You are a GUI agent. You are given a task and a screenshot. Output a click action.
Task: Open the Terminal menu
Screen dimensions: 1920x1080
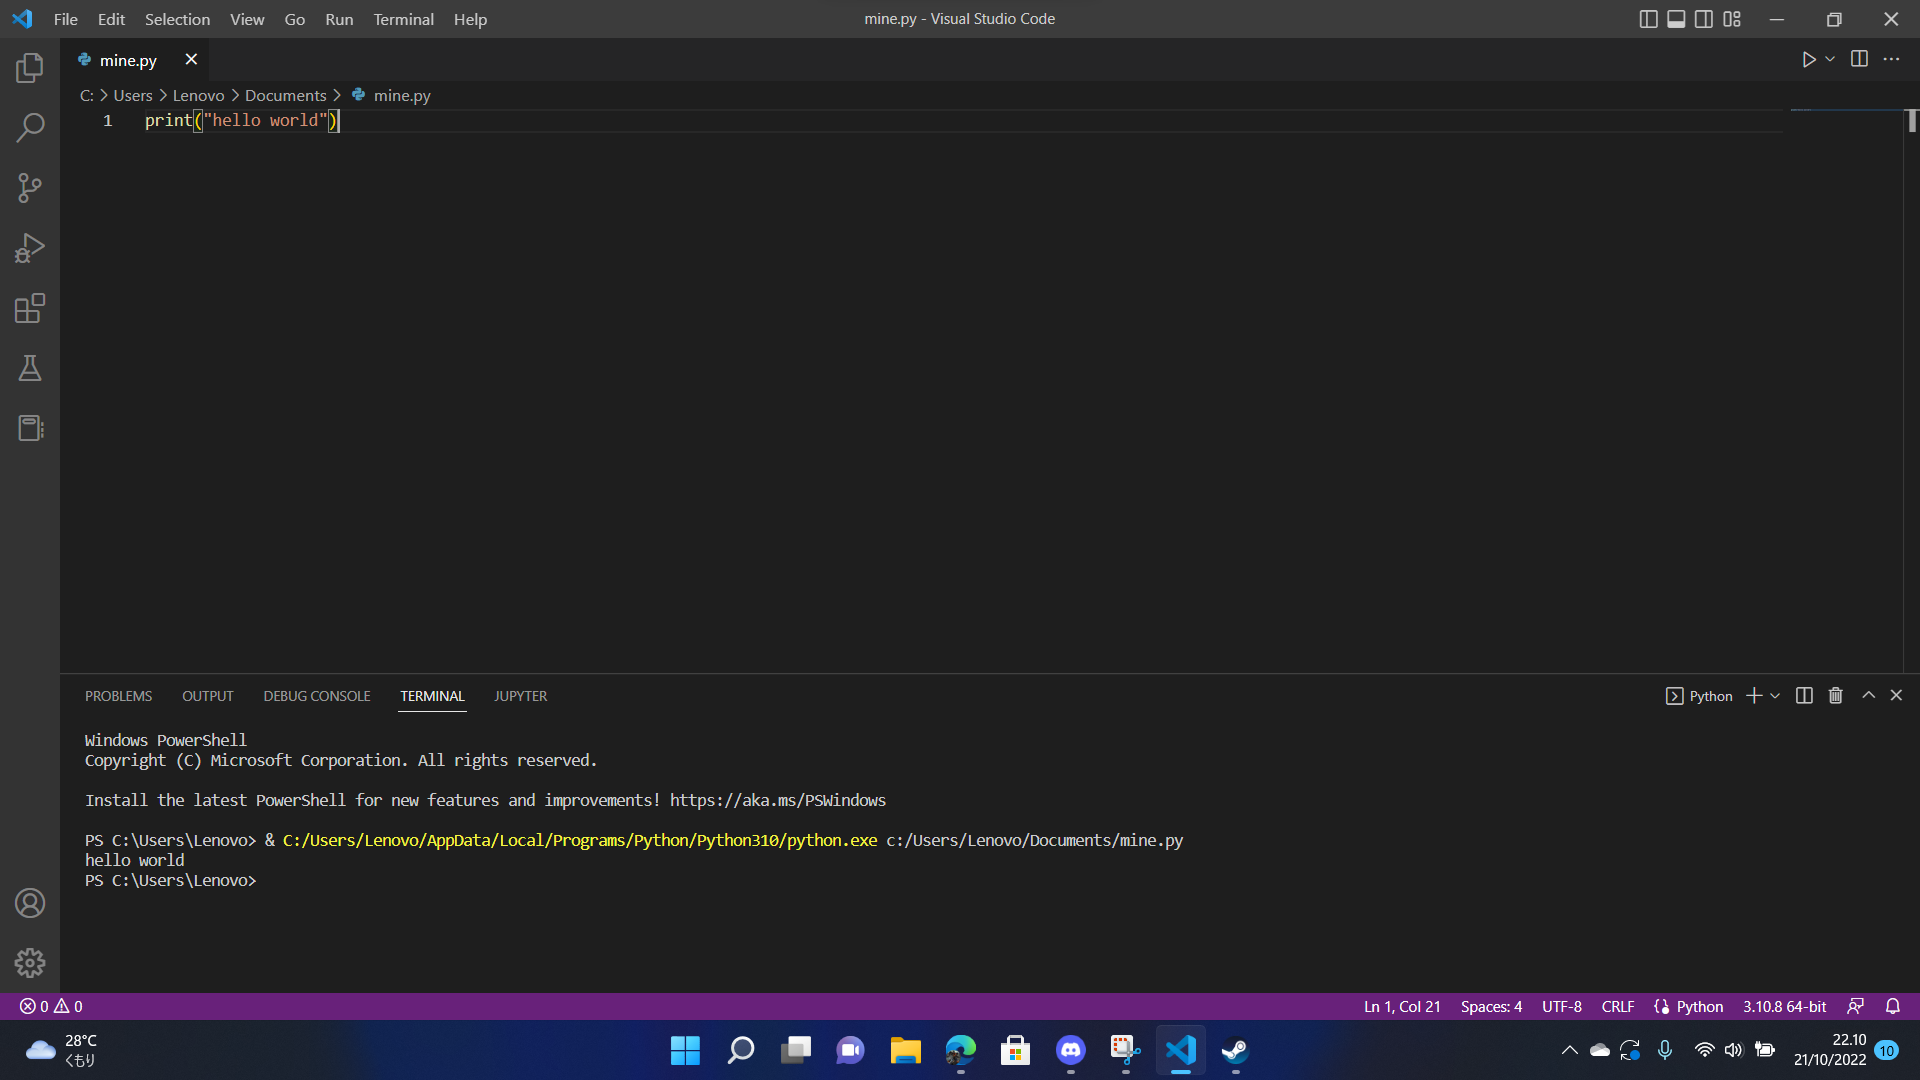[402, 19]
